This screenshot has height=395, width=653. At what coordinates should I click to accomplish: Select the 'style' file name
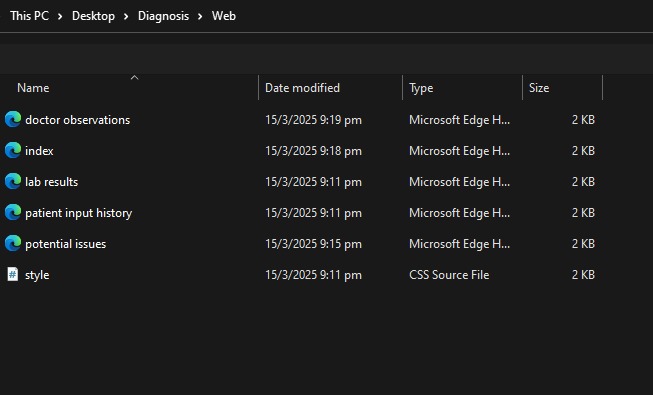click(x=37, y=275)
